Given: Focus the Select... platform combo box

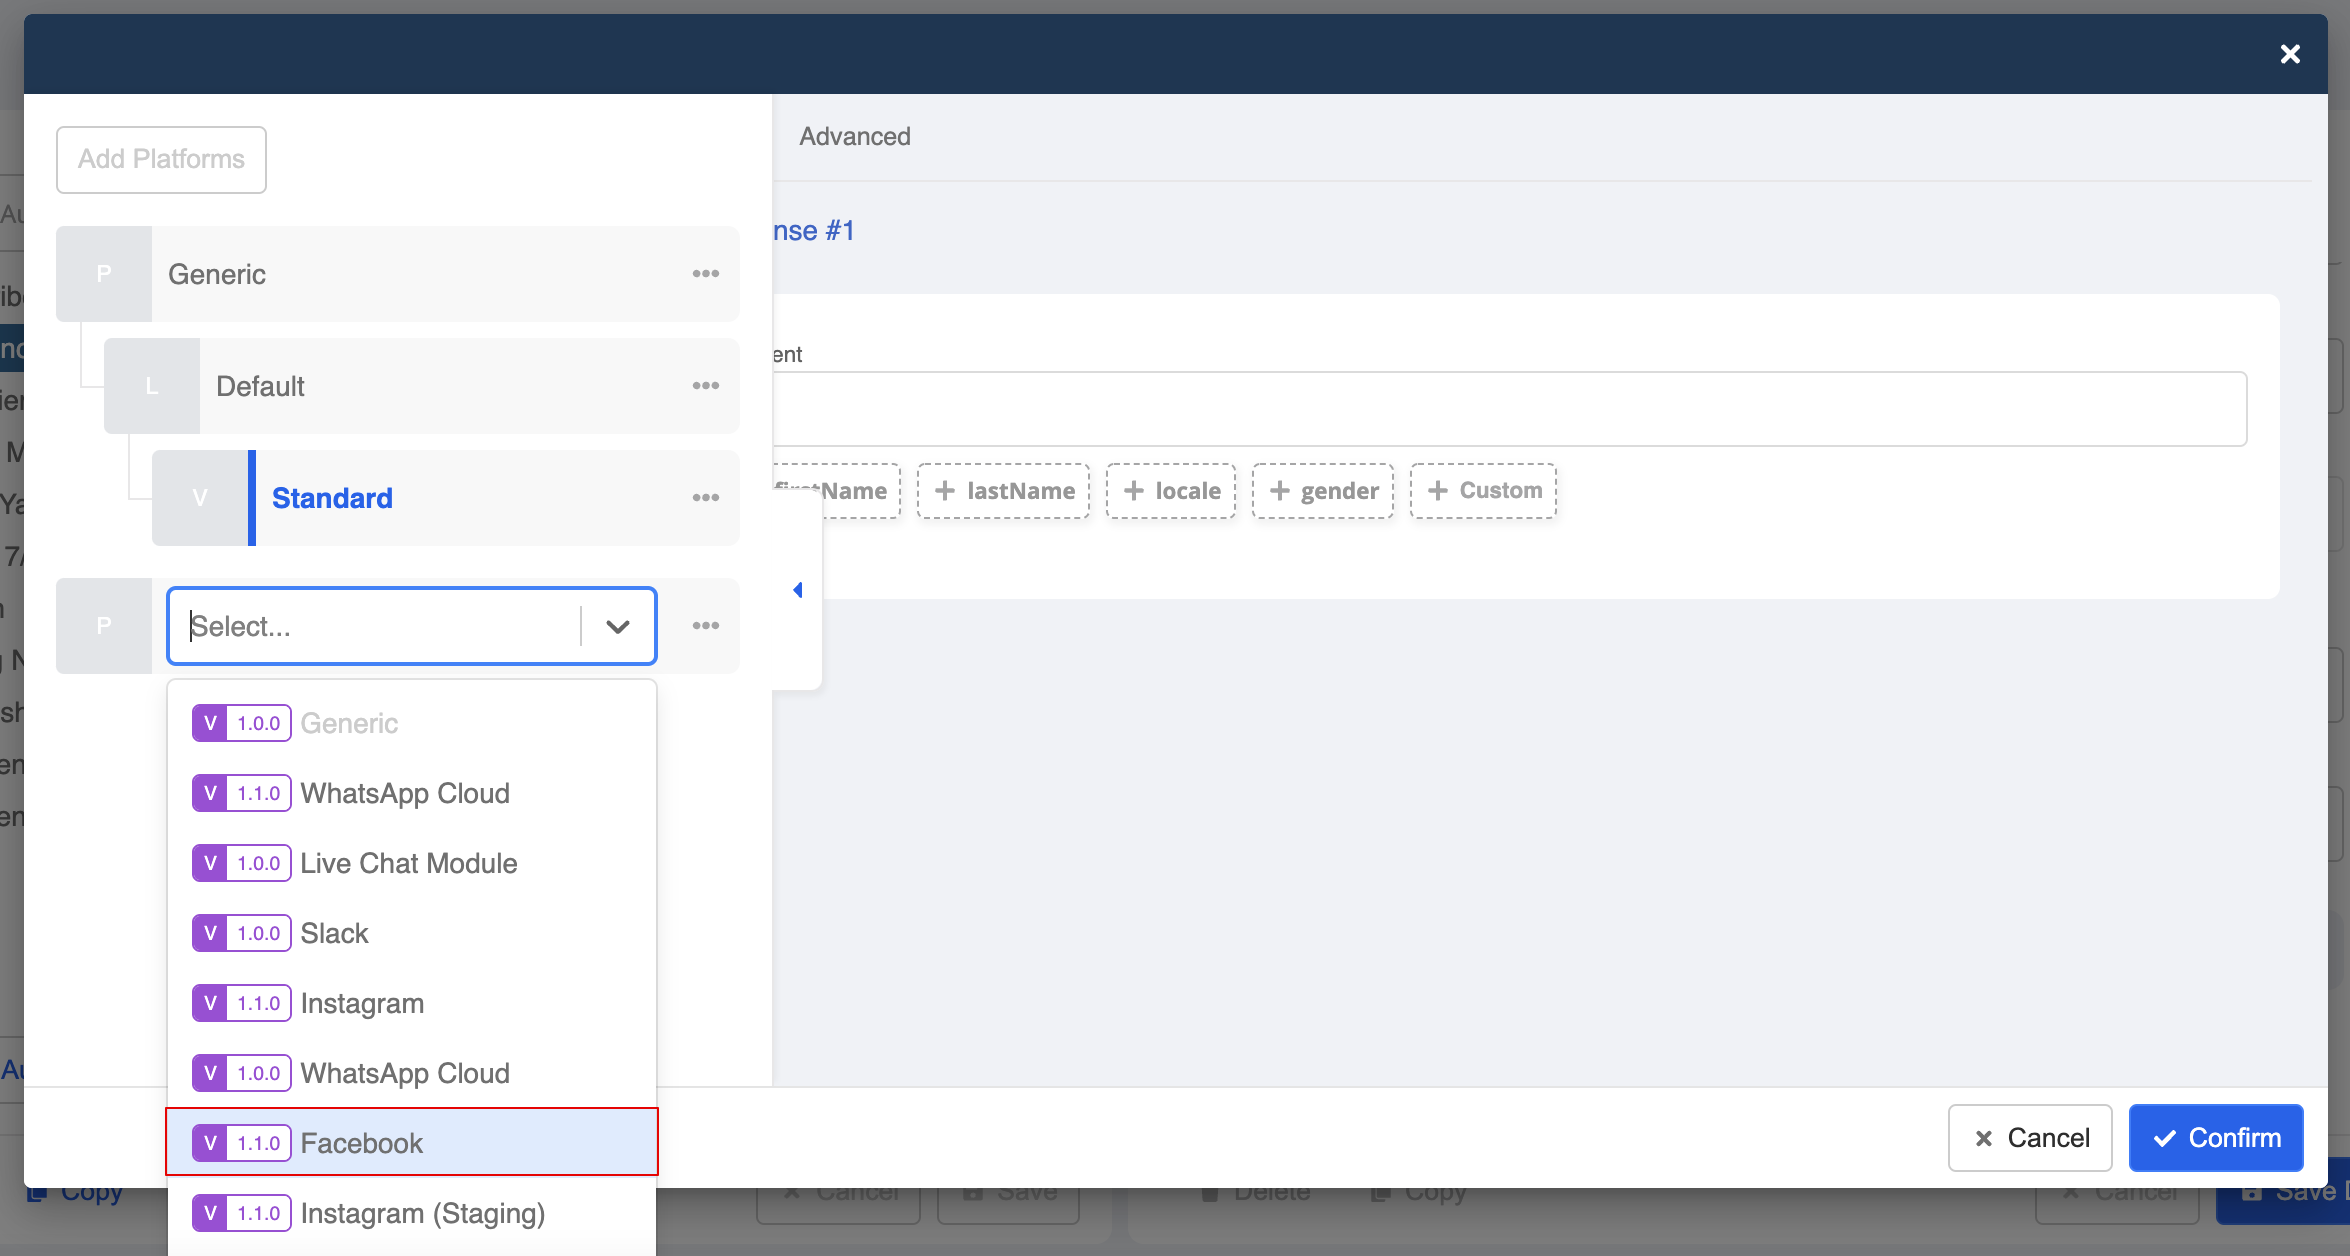Looking at the screenshot, I should tap(412, 626).
